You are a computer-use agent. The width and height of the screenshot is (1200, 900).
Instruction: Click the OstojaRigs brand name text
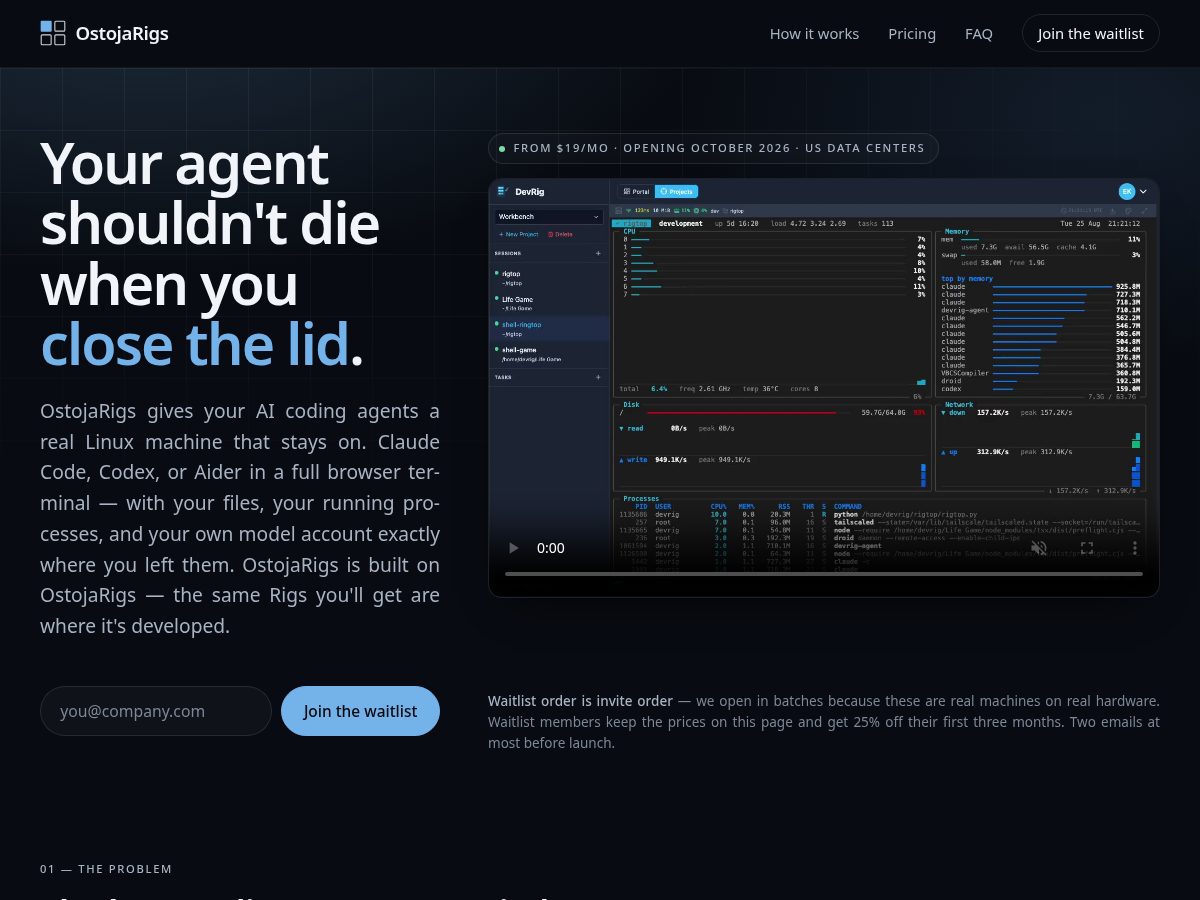click(x=122, y=33)
